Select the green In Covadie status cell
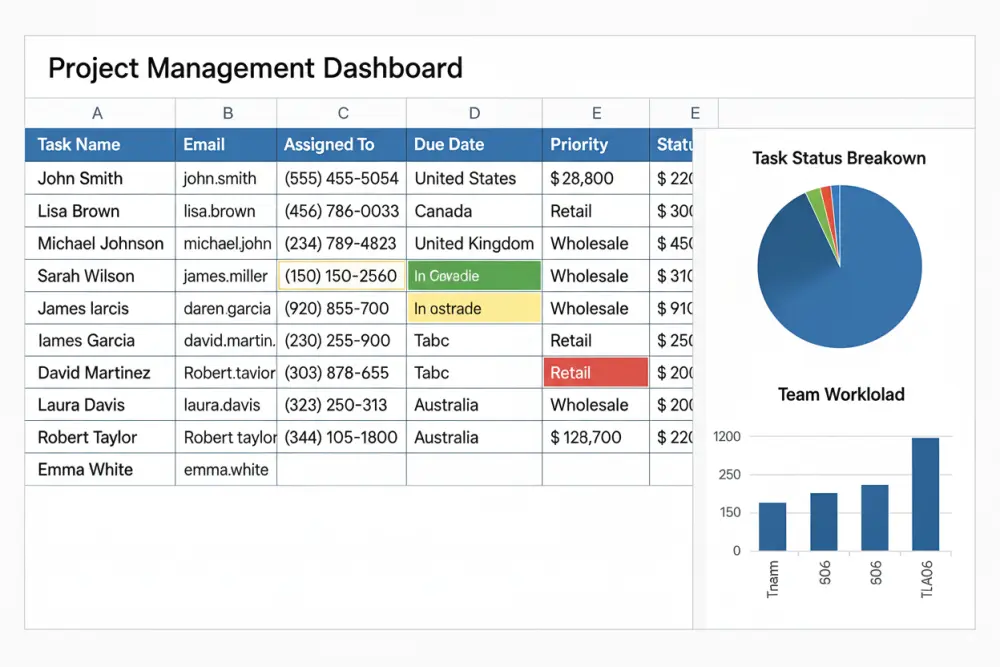Image resolution: width=1000 pixels, height=667 pixels. pos(473,275)
